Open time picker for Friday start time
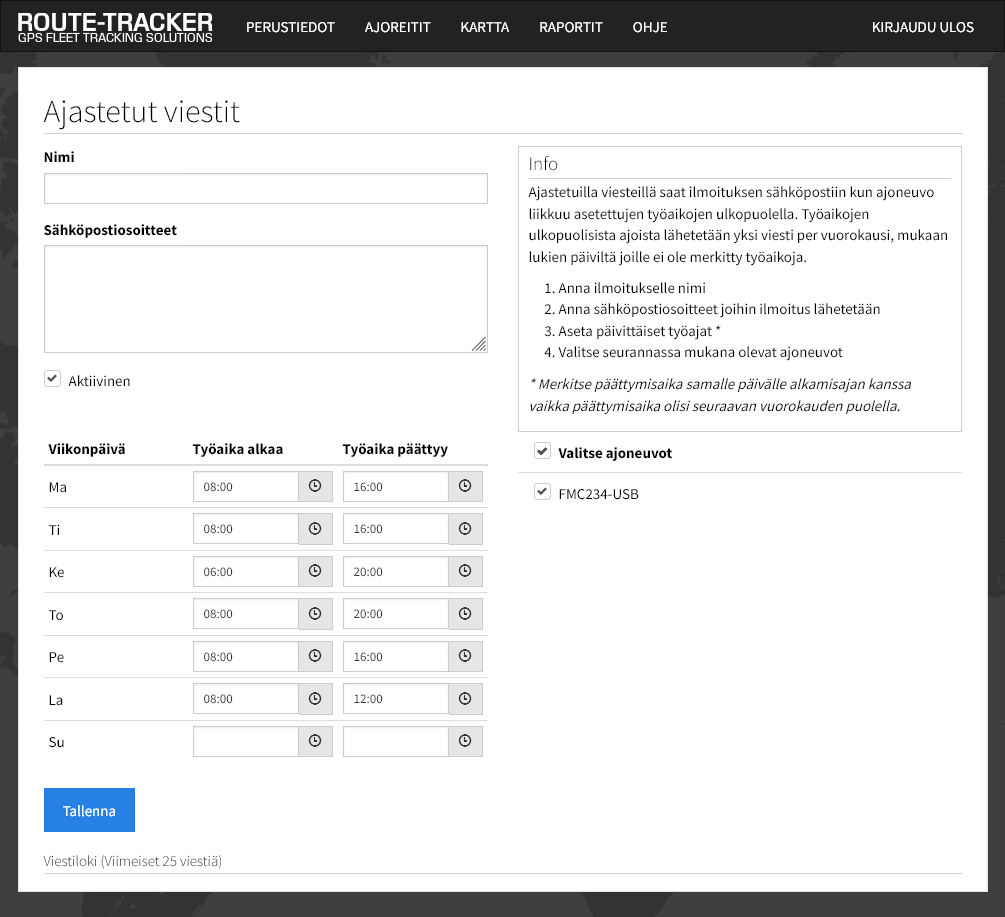 pyautogui.click(x=315, y=657)
